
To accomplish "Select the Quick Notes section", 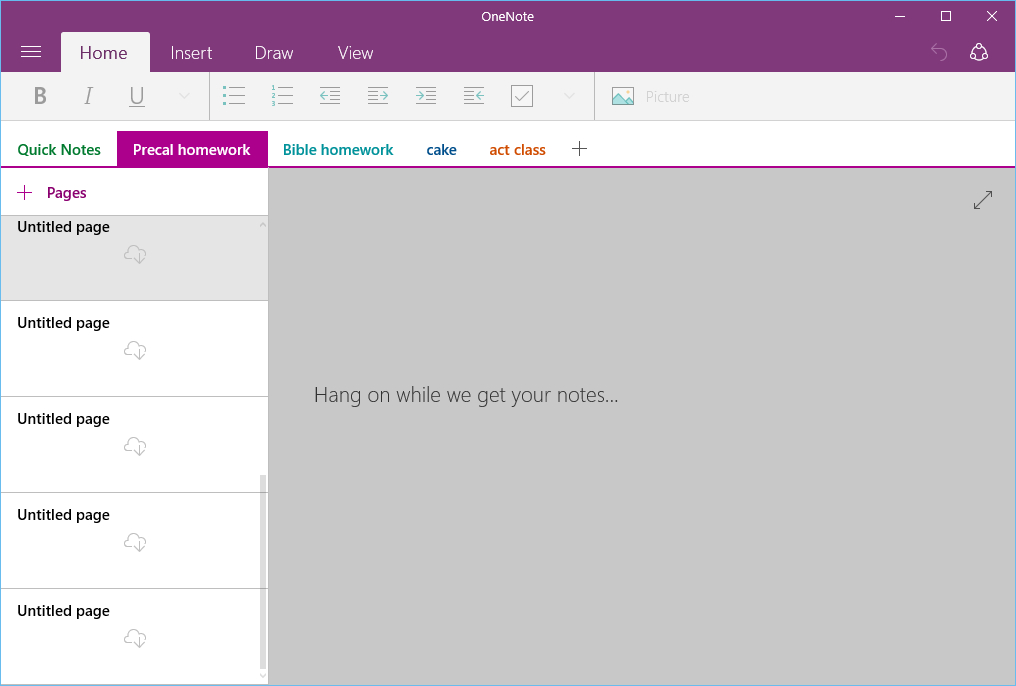I will 59,150.
